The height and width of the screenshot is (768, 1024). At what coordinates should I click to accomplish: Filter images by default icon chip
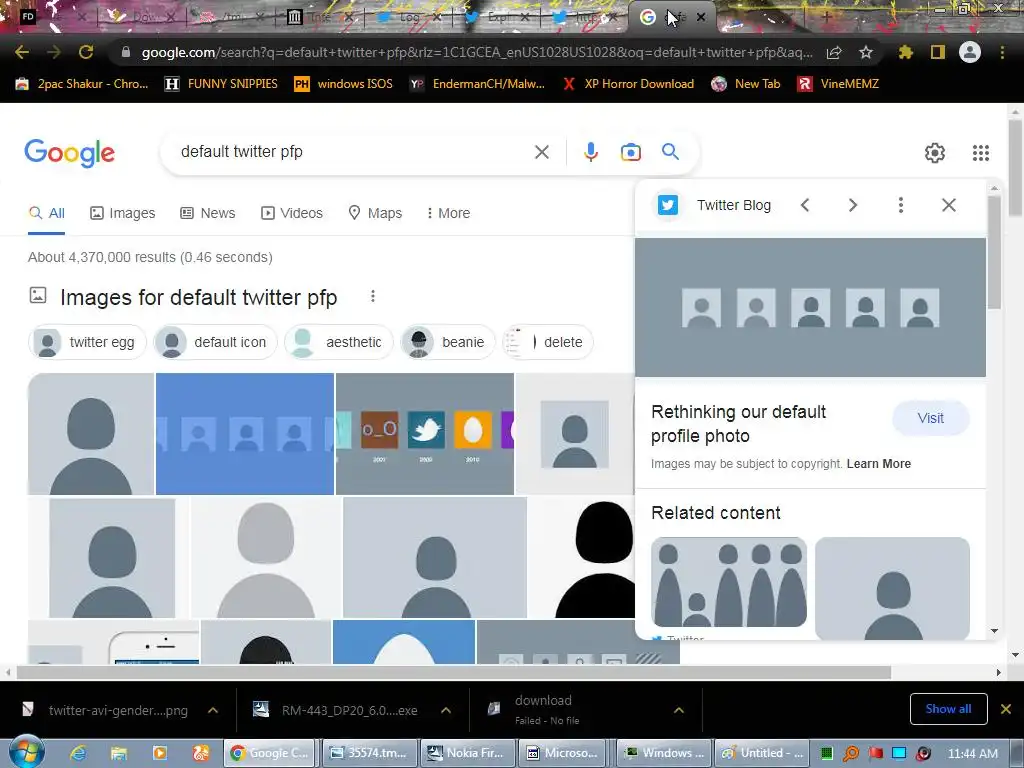[215, 342]
